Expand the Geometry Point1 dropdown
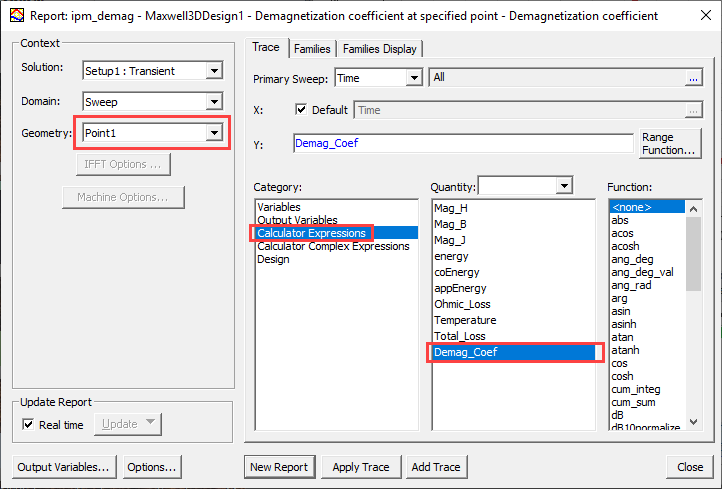Image resolution: width=722 pixels, height=489 pixels. click(214, 133)
